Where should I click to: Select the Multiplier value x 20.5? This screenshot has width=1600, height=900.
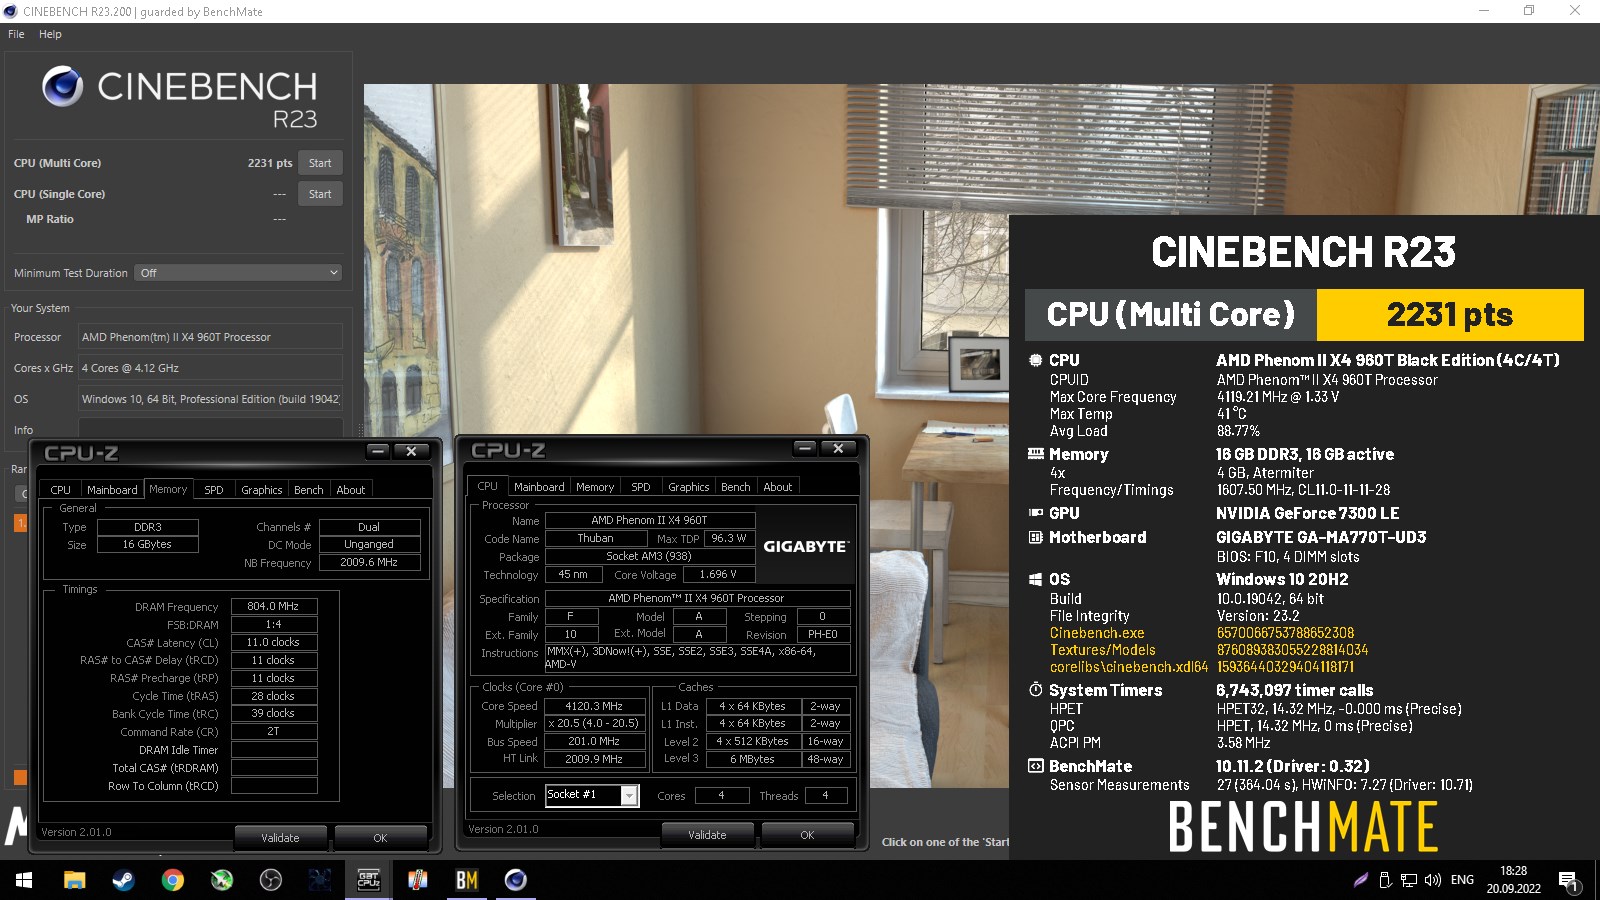point(594,723)
